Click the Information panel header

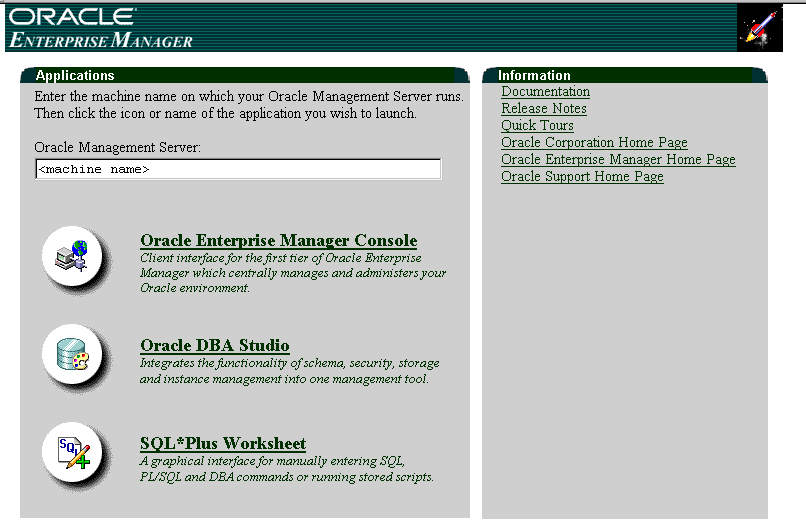coord(534,75)
